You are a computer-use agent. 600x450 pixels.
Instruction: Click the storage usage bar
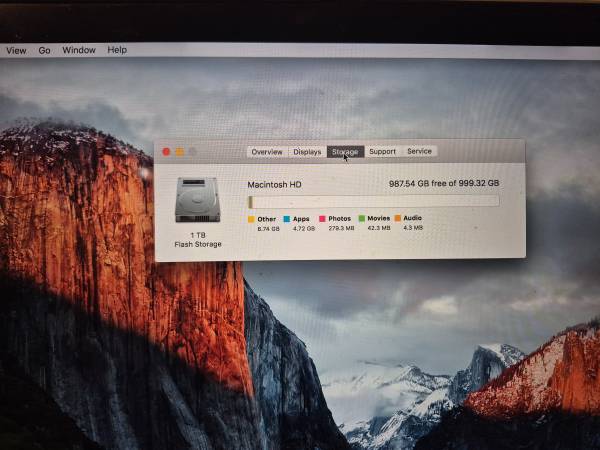click(x=373, y=201)
